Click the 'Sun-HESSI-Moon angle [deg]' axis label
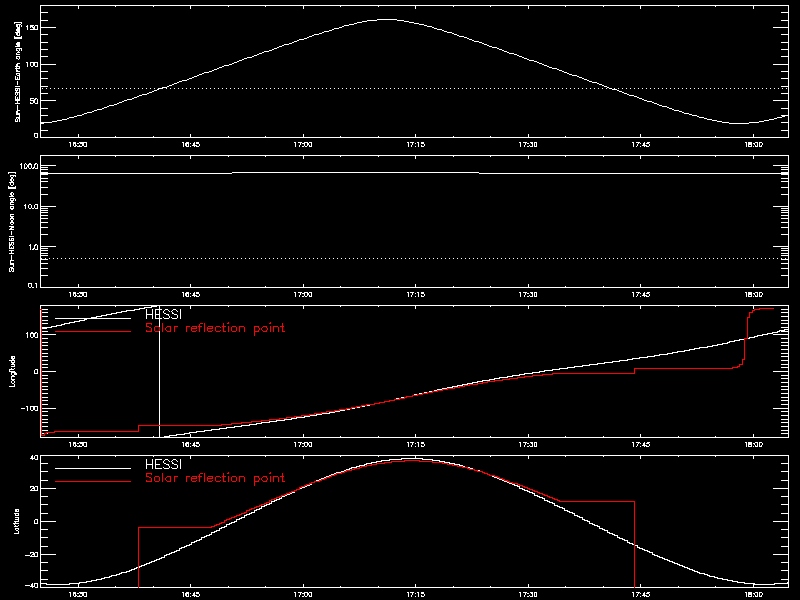This screenshot has width=800, height=600. (x=12, y=221)
